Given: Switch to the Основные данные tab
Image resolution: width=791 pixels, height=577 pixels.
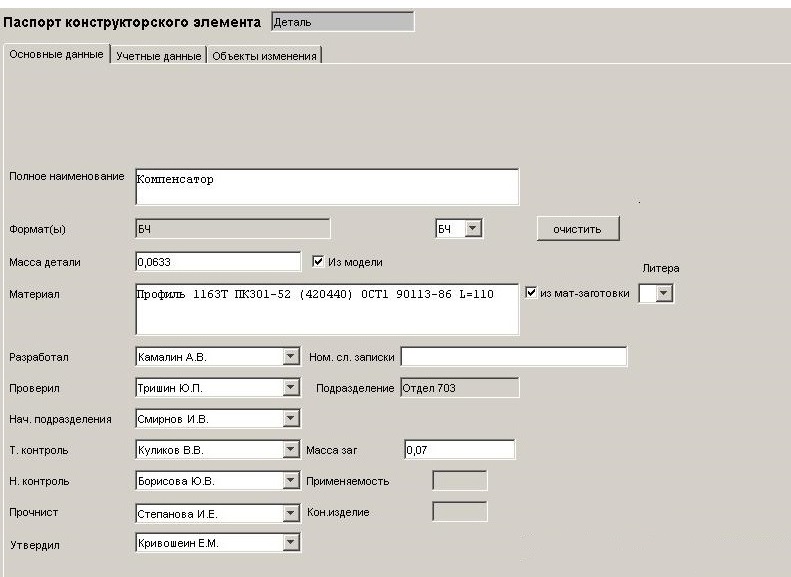Looking at the screenshot, I should 56,54.
